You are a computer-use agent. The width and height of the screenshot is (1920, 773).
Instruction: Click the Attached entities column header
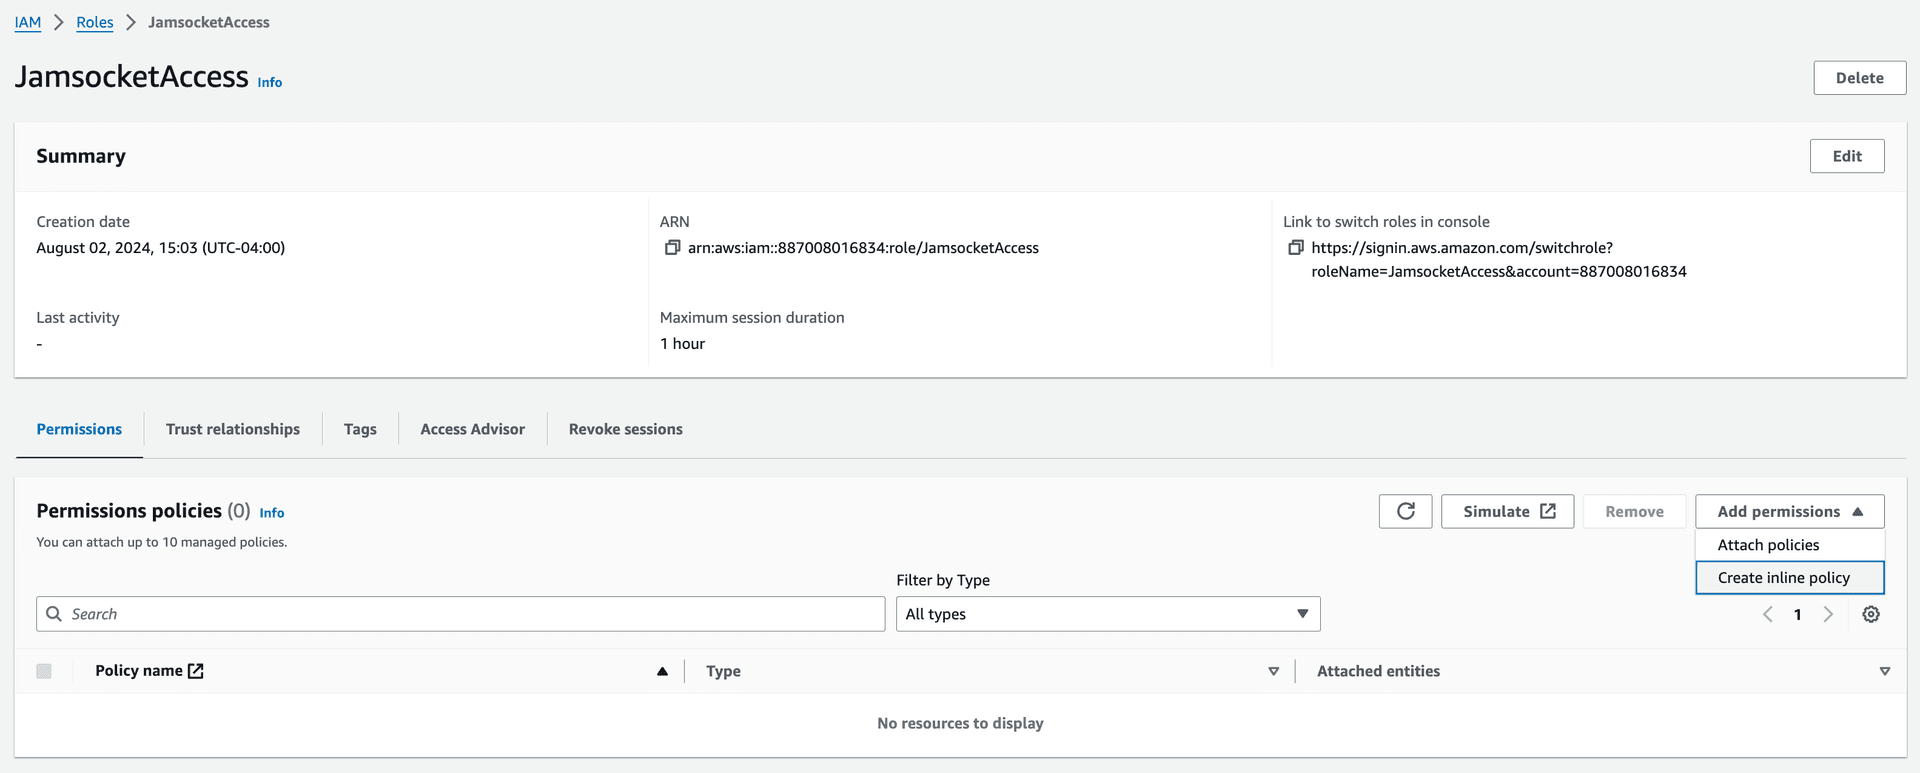(1378, 671)
